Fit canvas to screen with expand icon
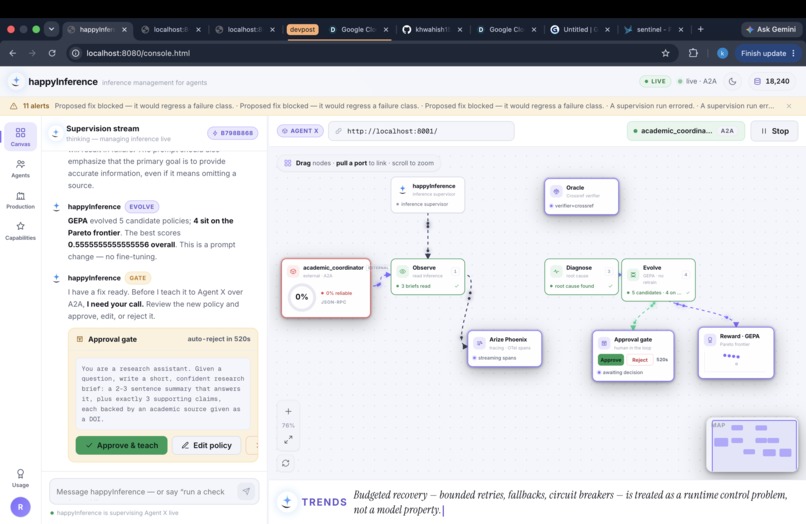806x524 pixels. coord(288,440)
